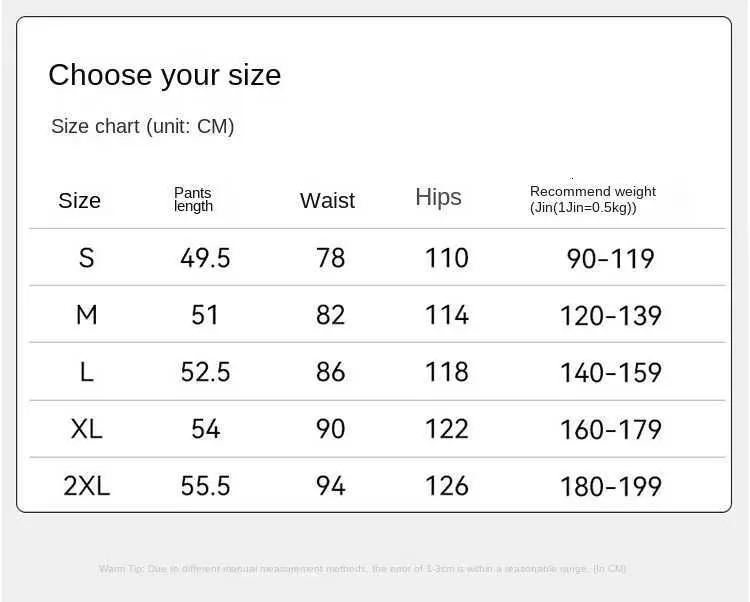Click the "Choose your size" heading
Image resolution: width=750 pixels, height=602 pixels.
pos(164,75)
